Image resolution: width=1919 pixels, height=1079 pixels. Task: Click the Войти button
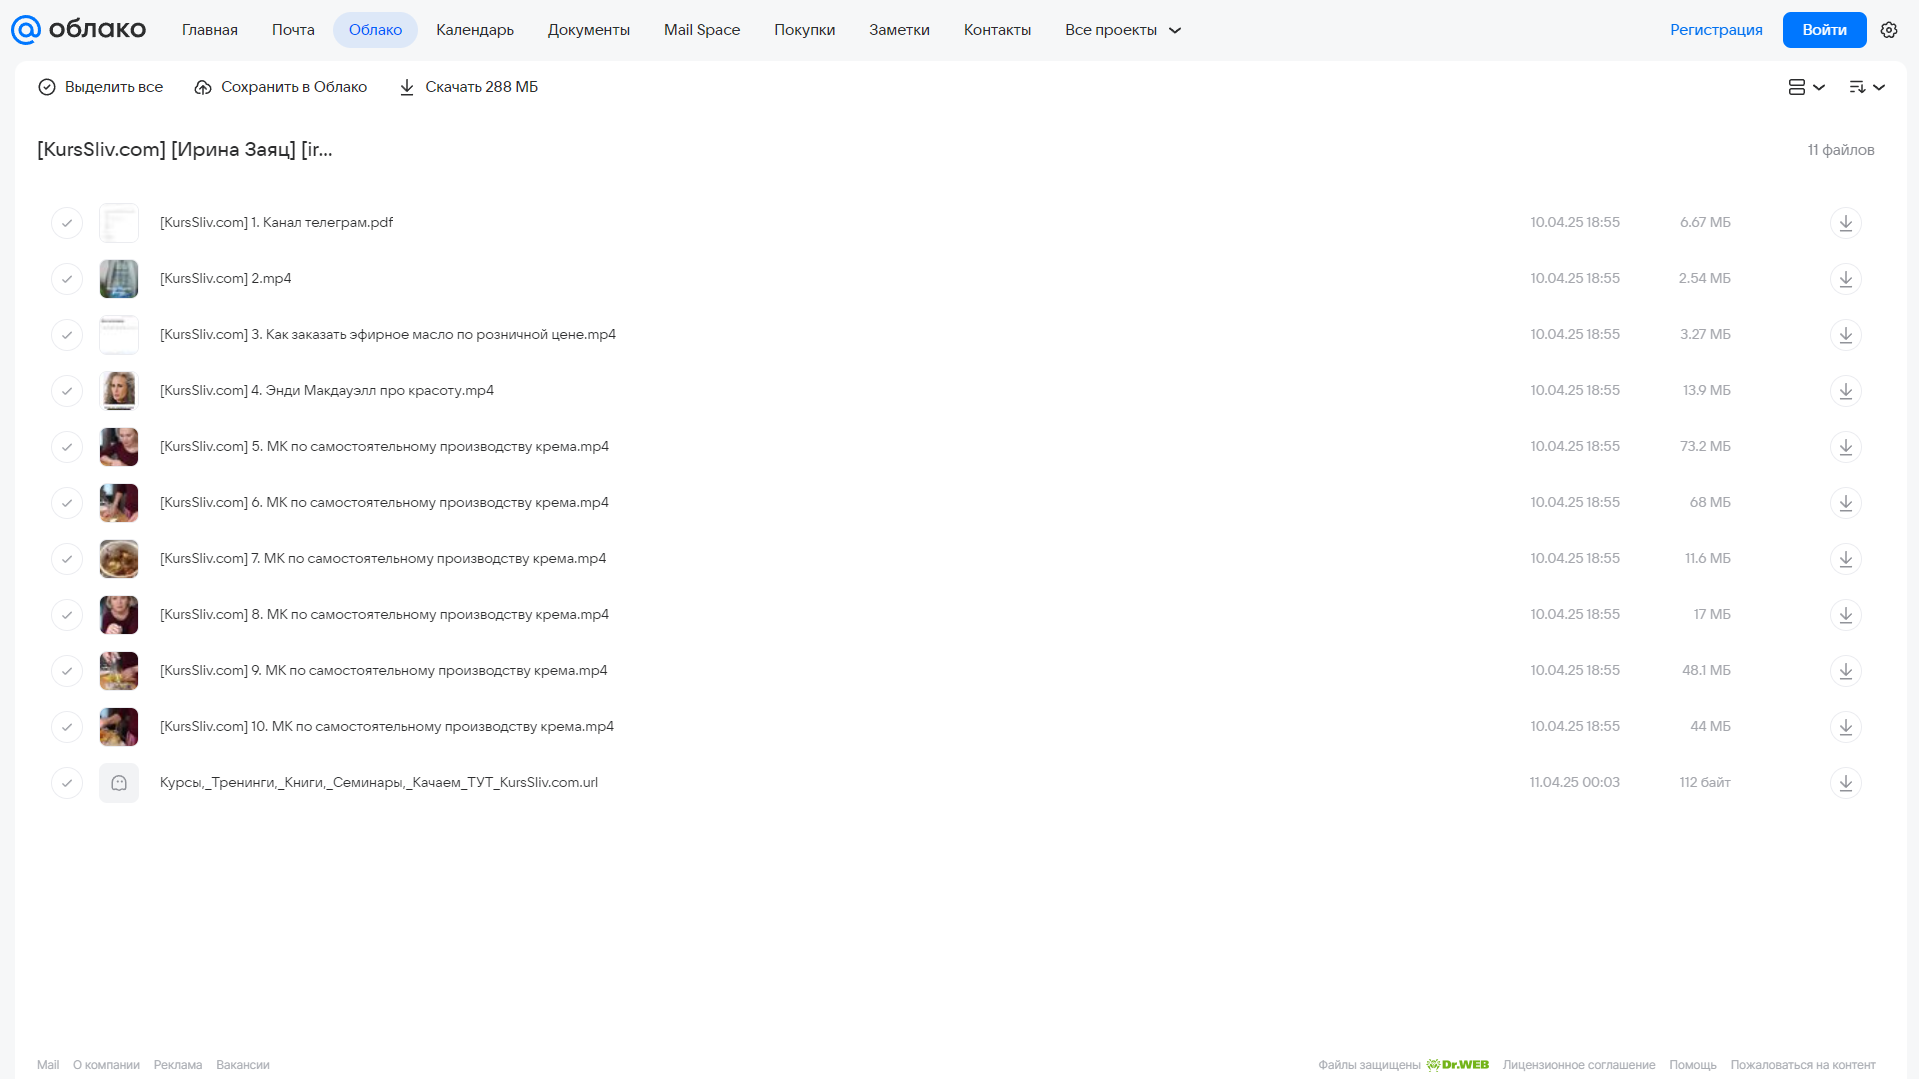point(1824,30)
